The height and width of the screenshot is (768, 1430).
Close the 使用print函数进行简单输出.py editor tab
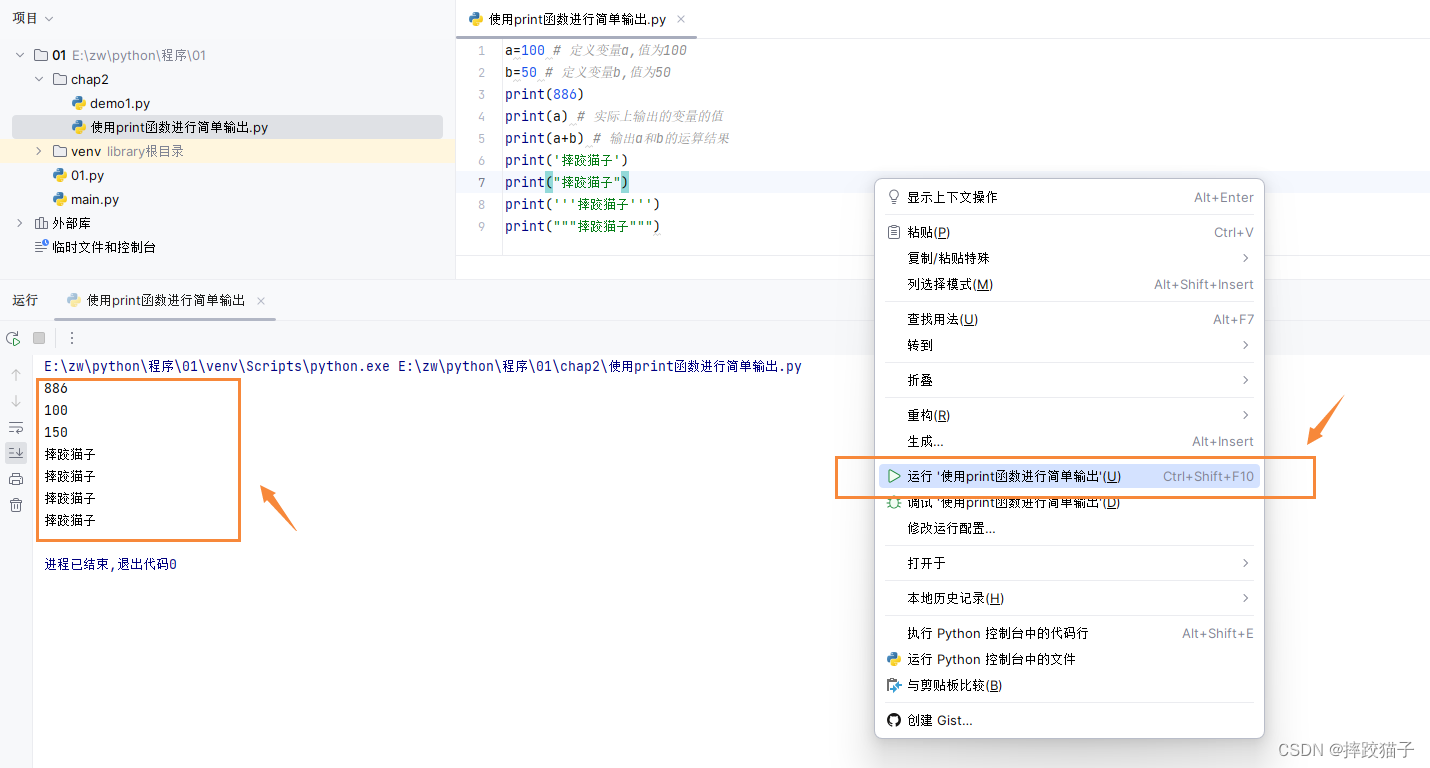tap(681, 19)
